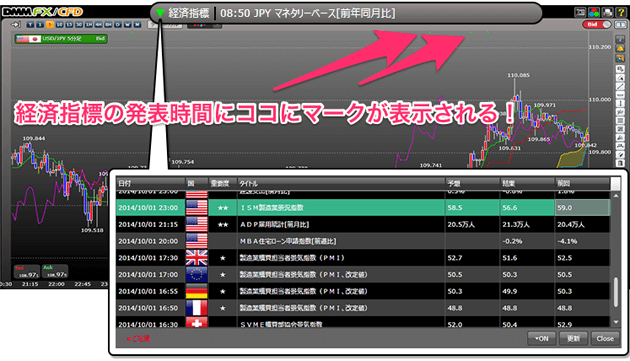The width and height of the screenshot is (630, 361).
Task: Open the RGB color settings icon
Action: click(x=594, y=12)
